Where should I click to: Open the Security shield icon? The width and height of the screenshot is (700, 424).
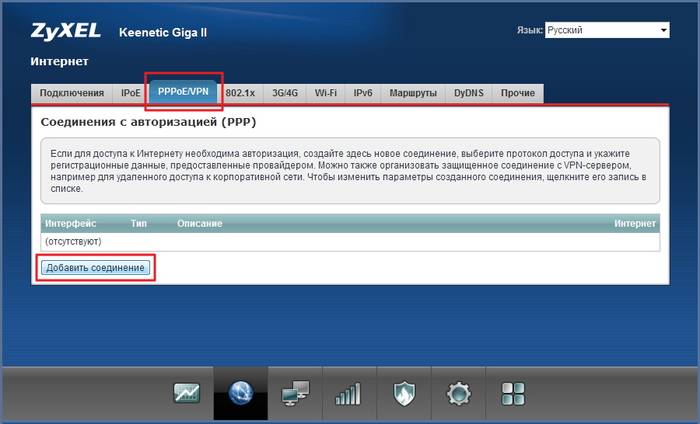[x=404, y=393]
